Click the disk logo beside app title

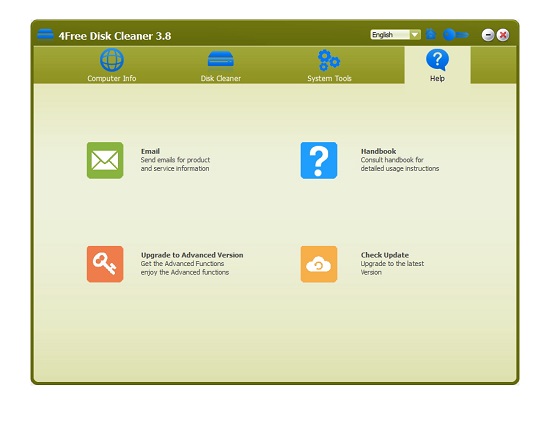[45, 35]
